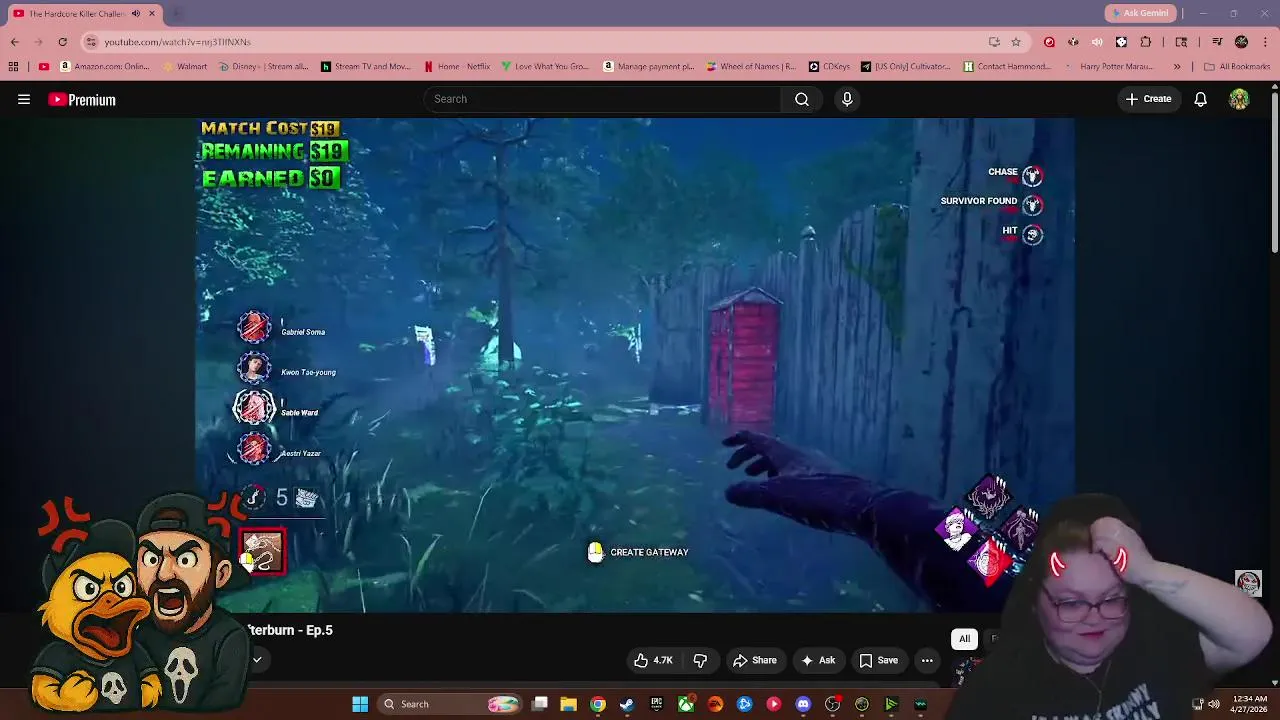Open a new browser tab

(x=176, y=13)
